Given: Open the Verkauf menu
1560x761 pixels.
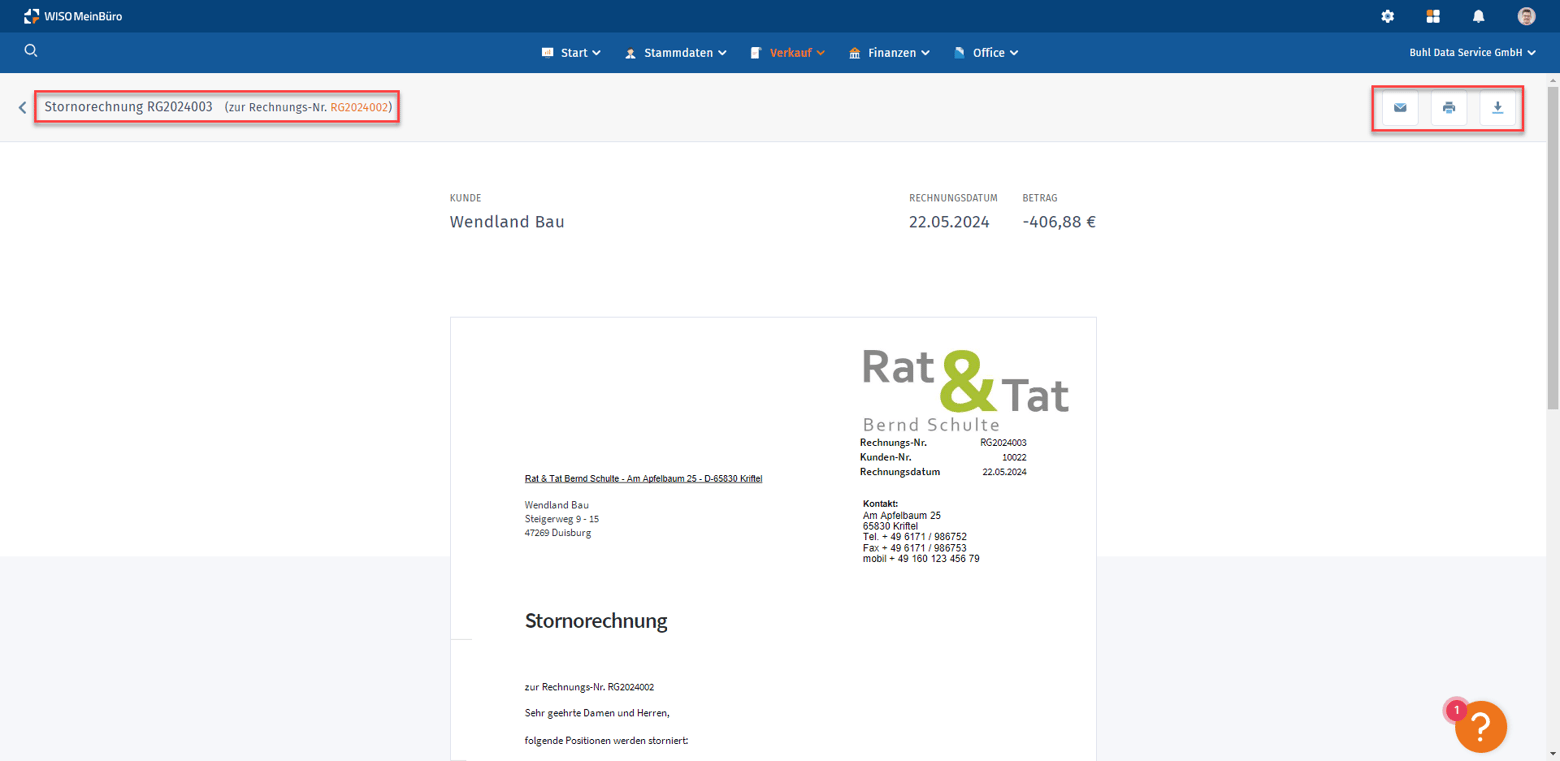Looking at the screenshot, I should (x=788, y=53).
